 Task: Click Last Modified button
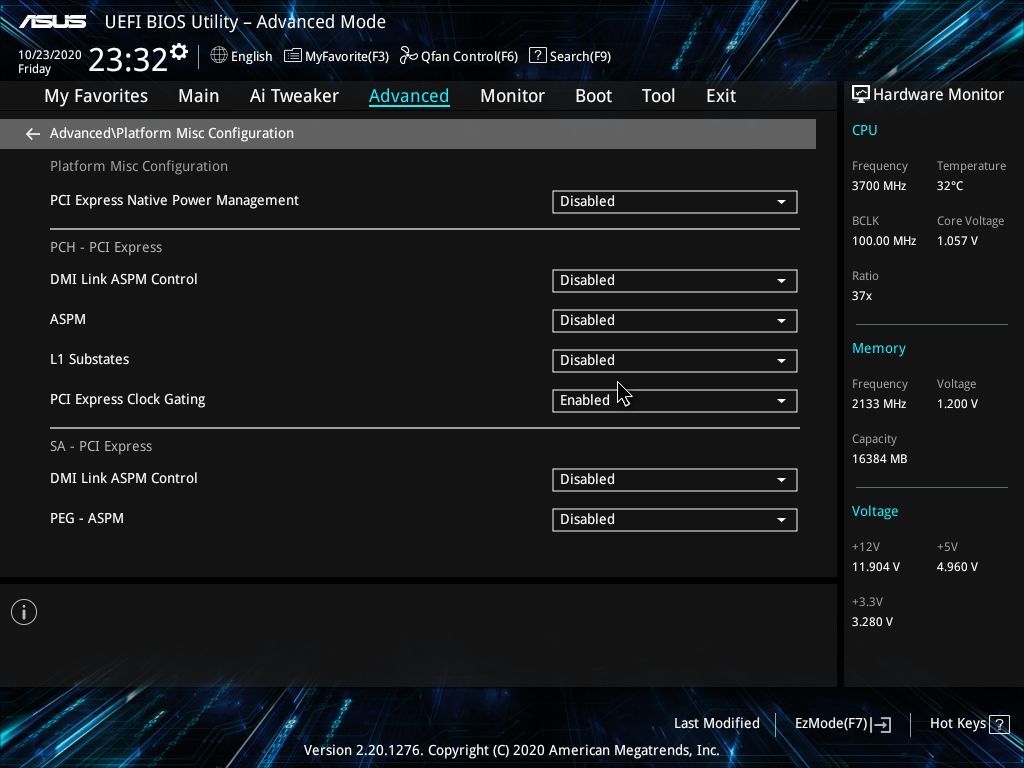tap(716, 724)
